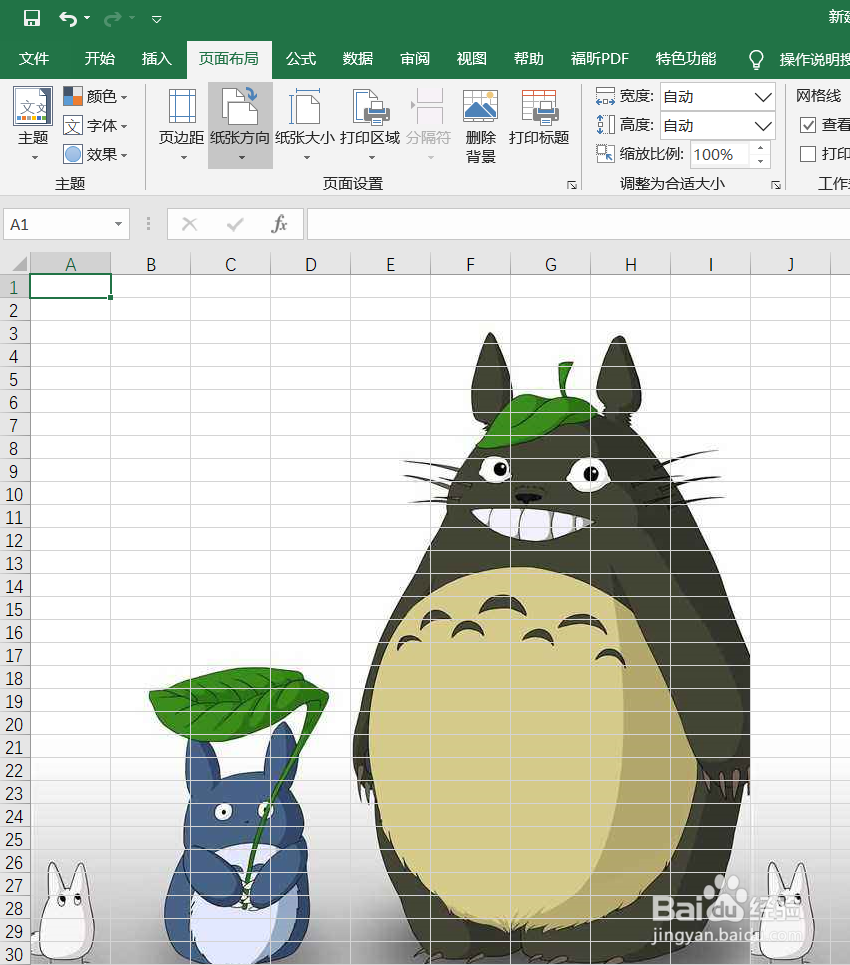
Task: Open the 页面设置 dialog launcher
Action: click(x=572, y=185)
